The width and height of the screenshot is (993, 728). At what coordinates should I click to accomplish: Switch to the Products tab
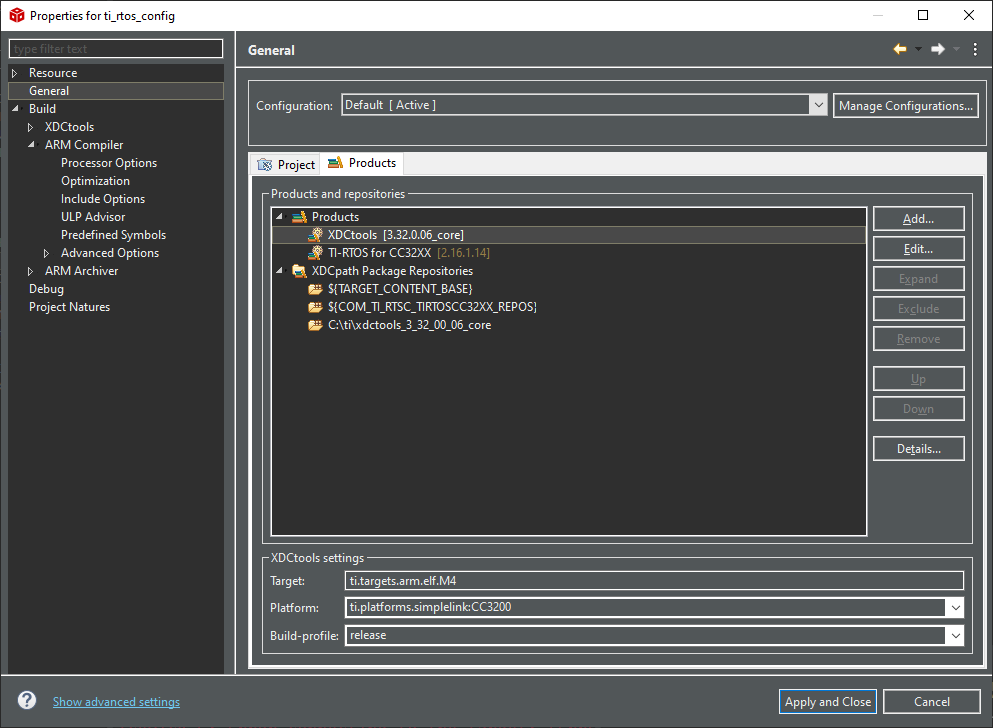tap(362, 163)
